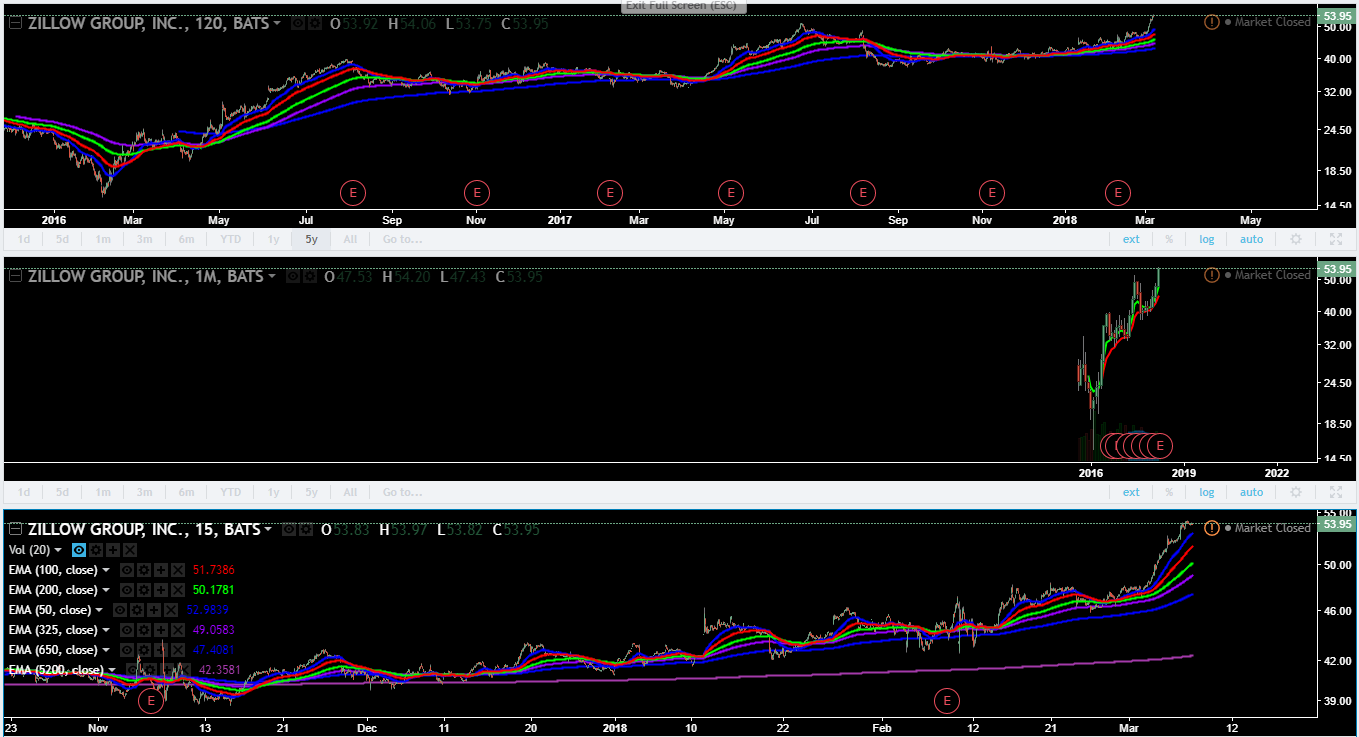Hide the EMA (200, close) line
Viewport: 1359px width, 737px height.
click(x=127, y=590)
